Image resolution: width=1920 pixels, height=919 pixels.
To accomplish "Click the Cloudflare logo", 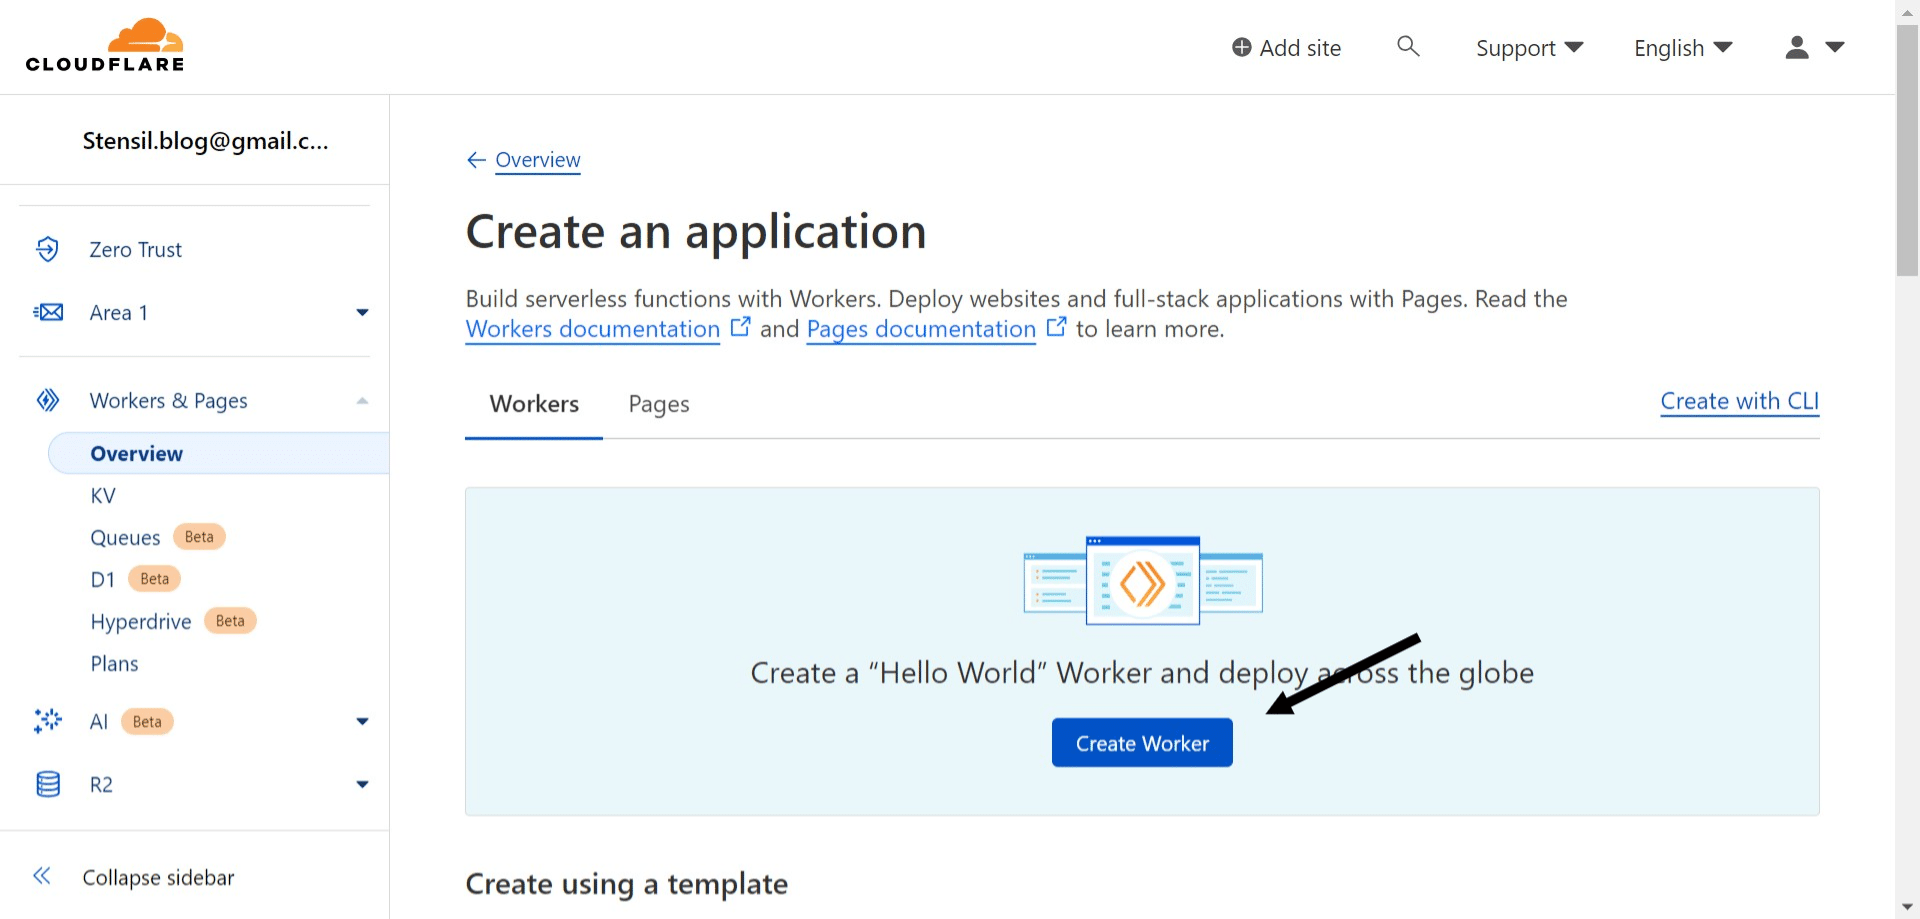I will (x=104, y=44).
